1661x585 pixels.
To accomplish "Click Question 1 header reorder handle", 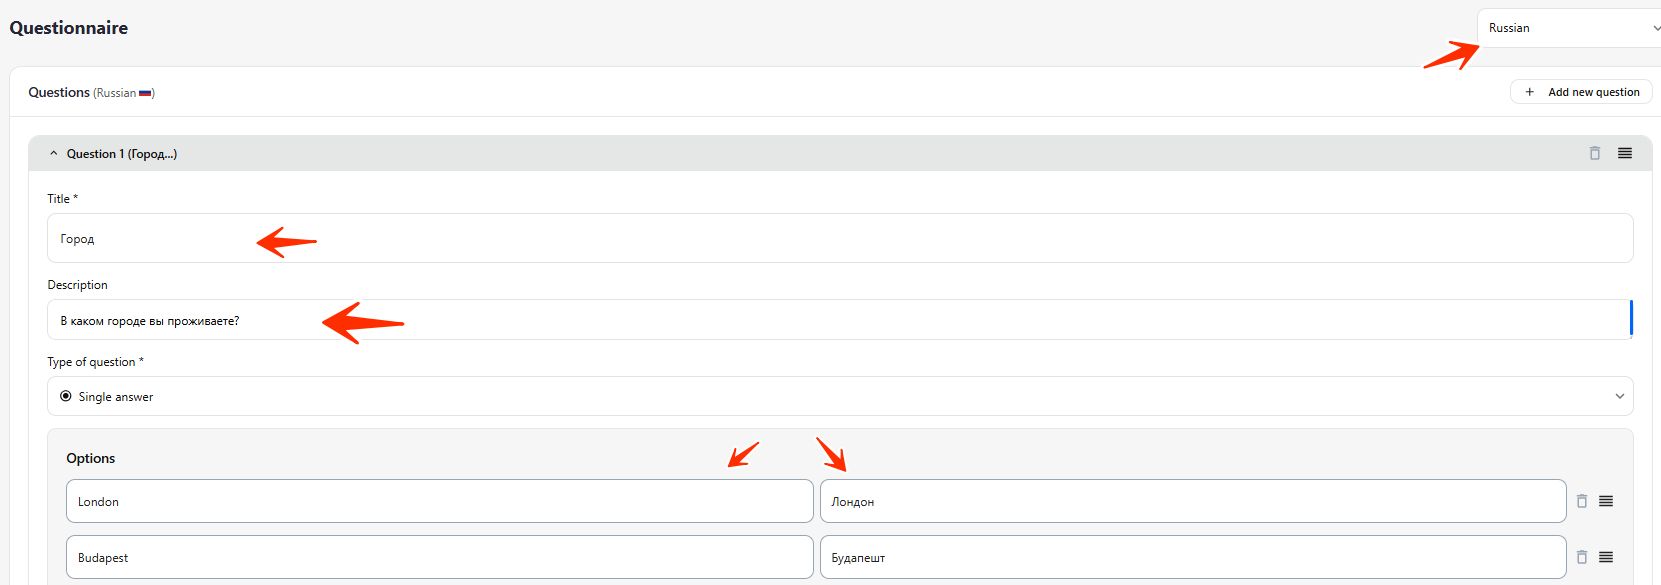I will coord(1624,153).
